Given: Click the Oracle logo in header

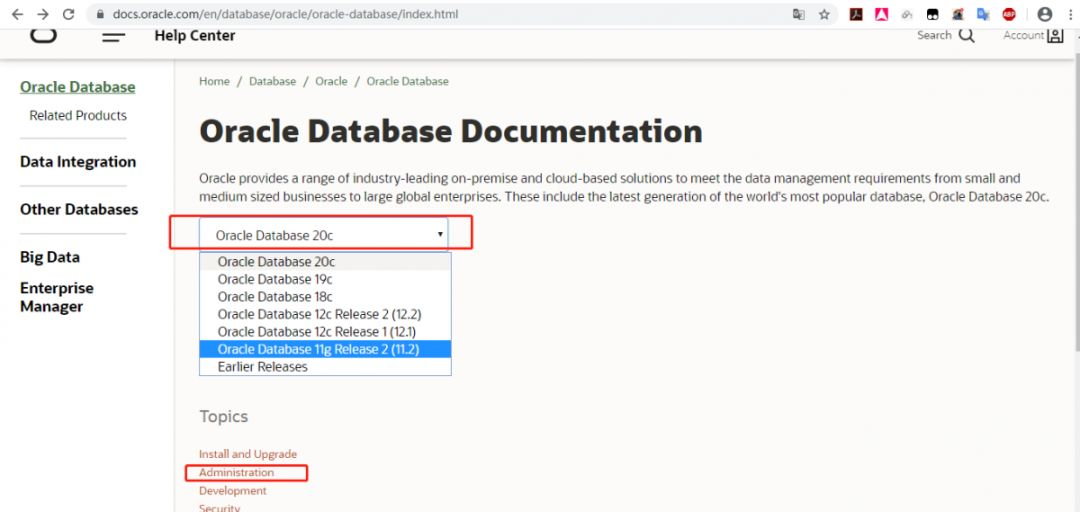Looking at the screenshot, I should click(43, 35).
